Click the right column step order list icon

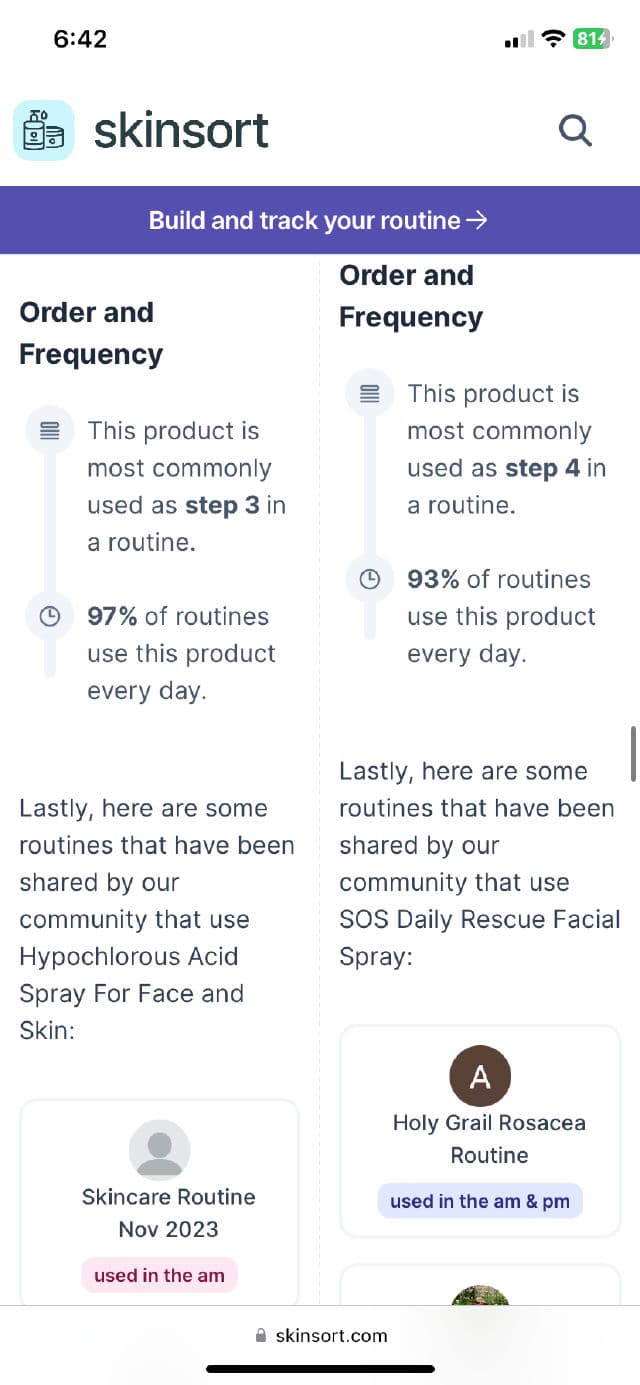tap(369, 394)
